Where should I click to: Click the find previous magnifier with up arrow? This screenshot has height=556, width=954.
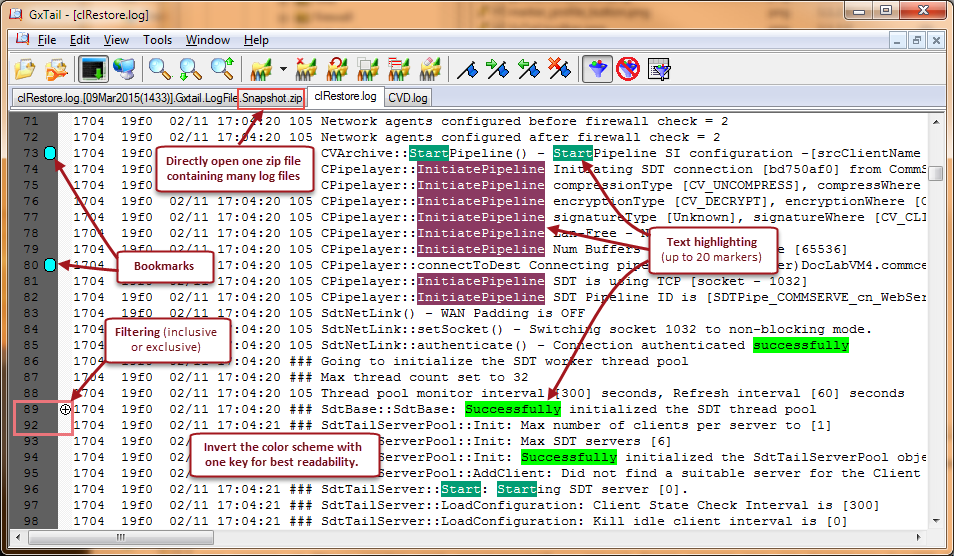tap(222, 69)
